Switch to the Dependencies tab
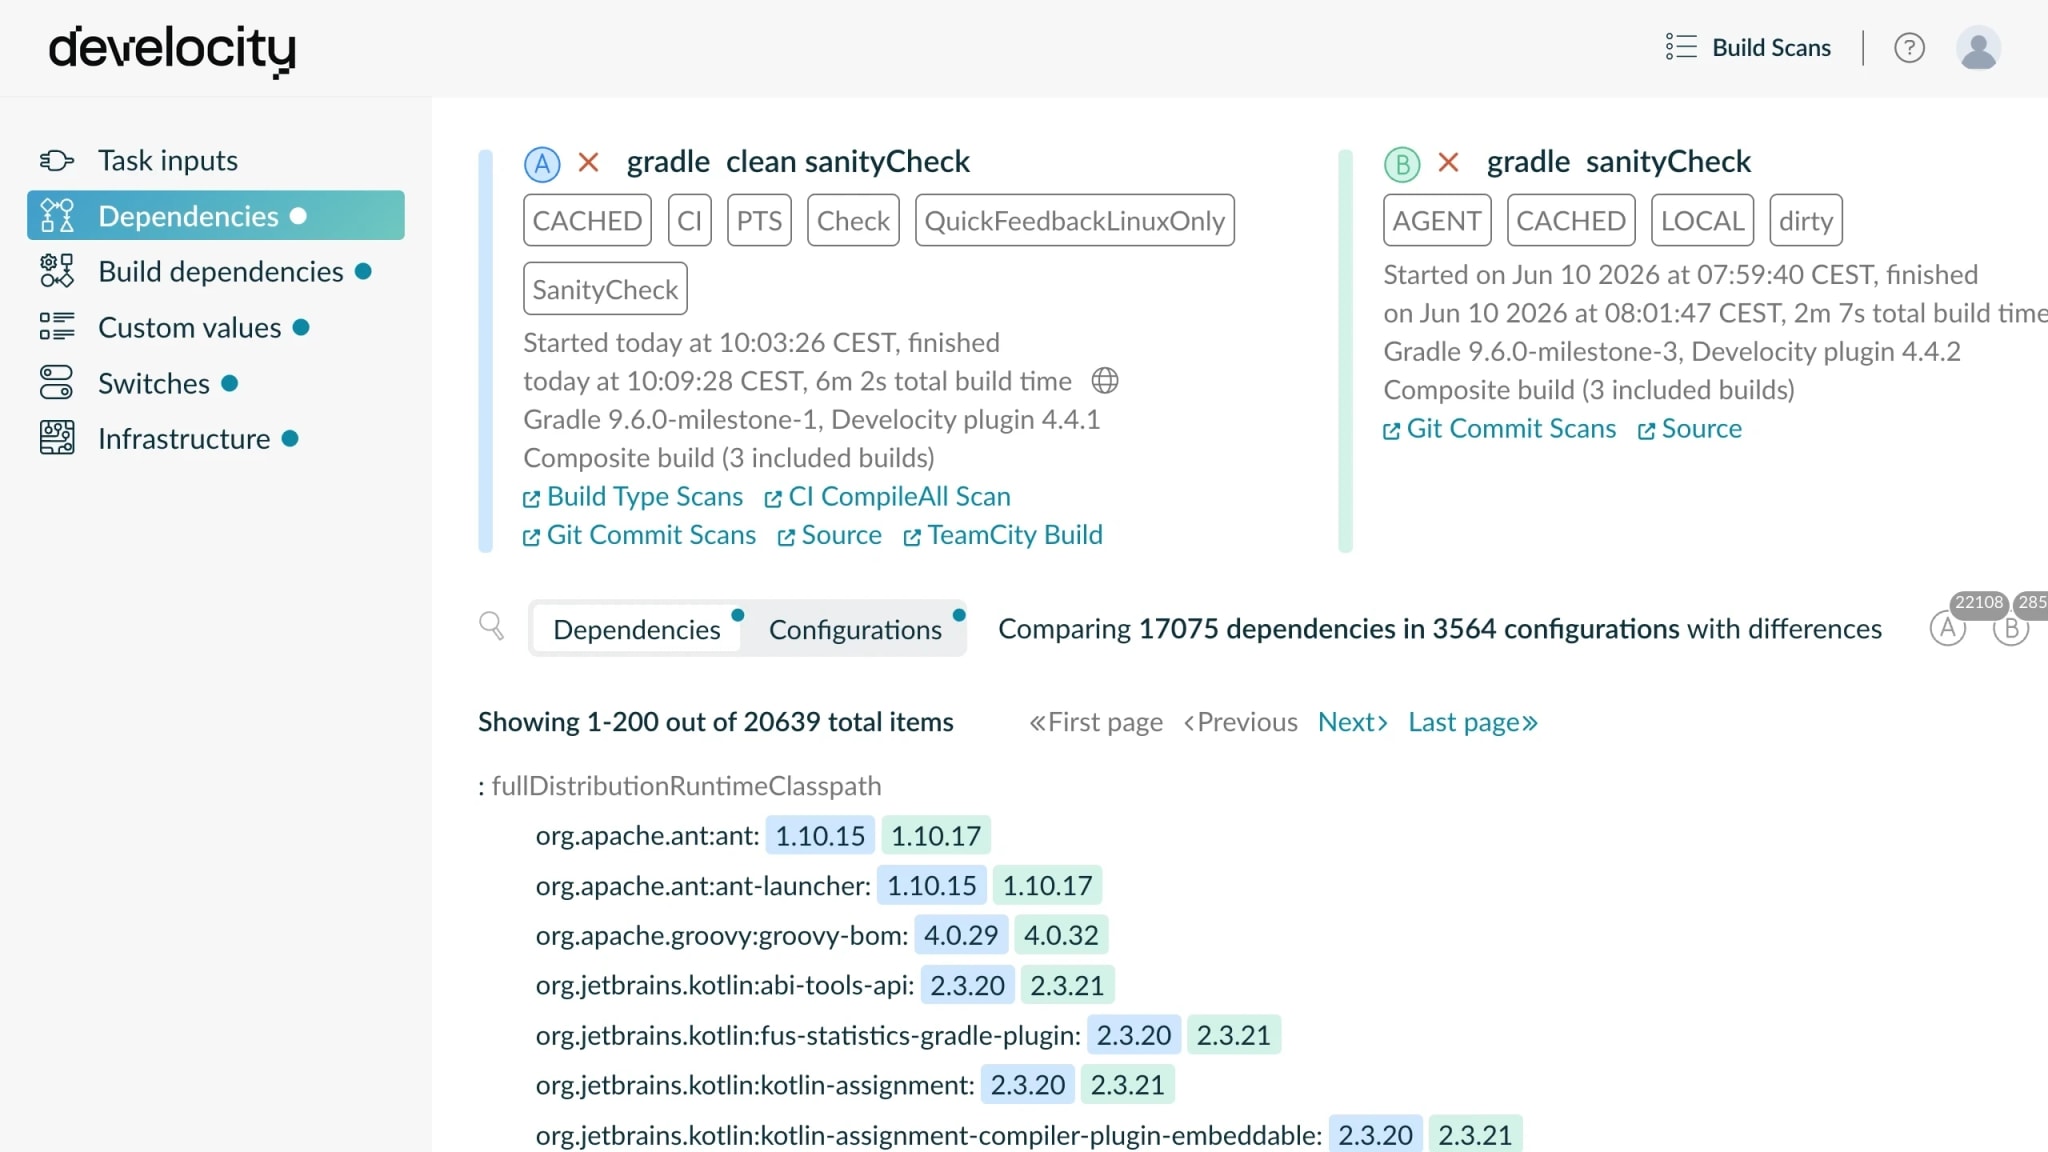The width and height of the screenshot is (2048, 1152). (x=636, y=629)
